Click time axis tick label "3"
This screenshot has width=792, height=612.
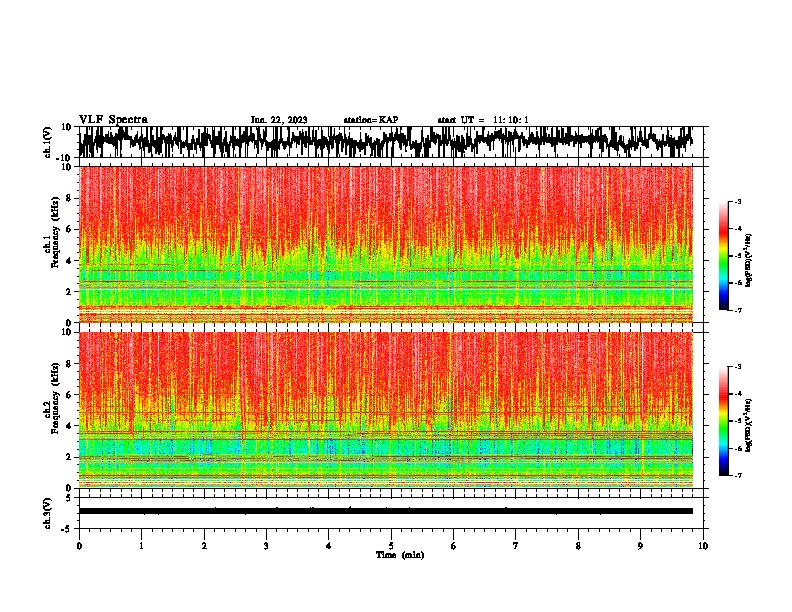coord(266,546)
